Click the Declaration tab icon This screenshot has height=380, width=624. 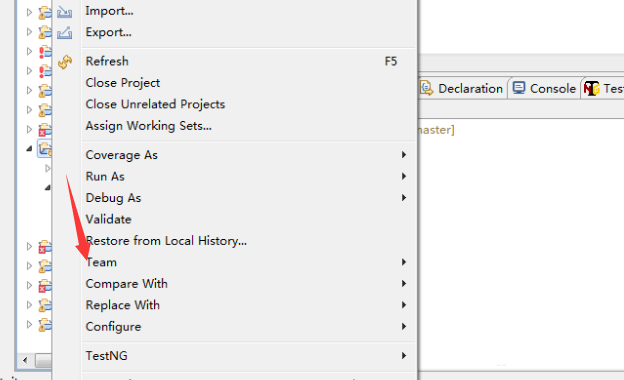click(426, 88)
